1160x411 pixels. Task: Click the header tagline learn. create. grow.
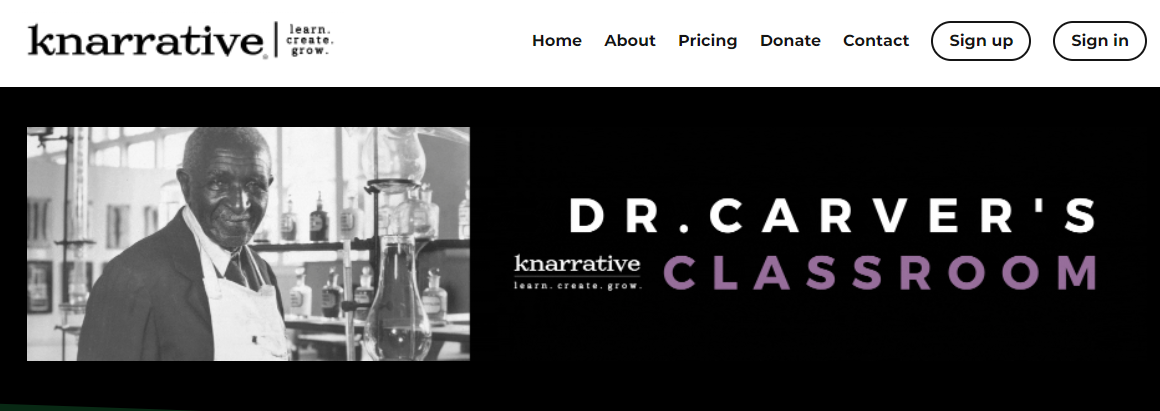click(x=311, y=39)
